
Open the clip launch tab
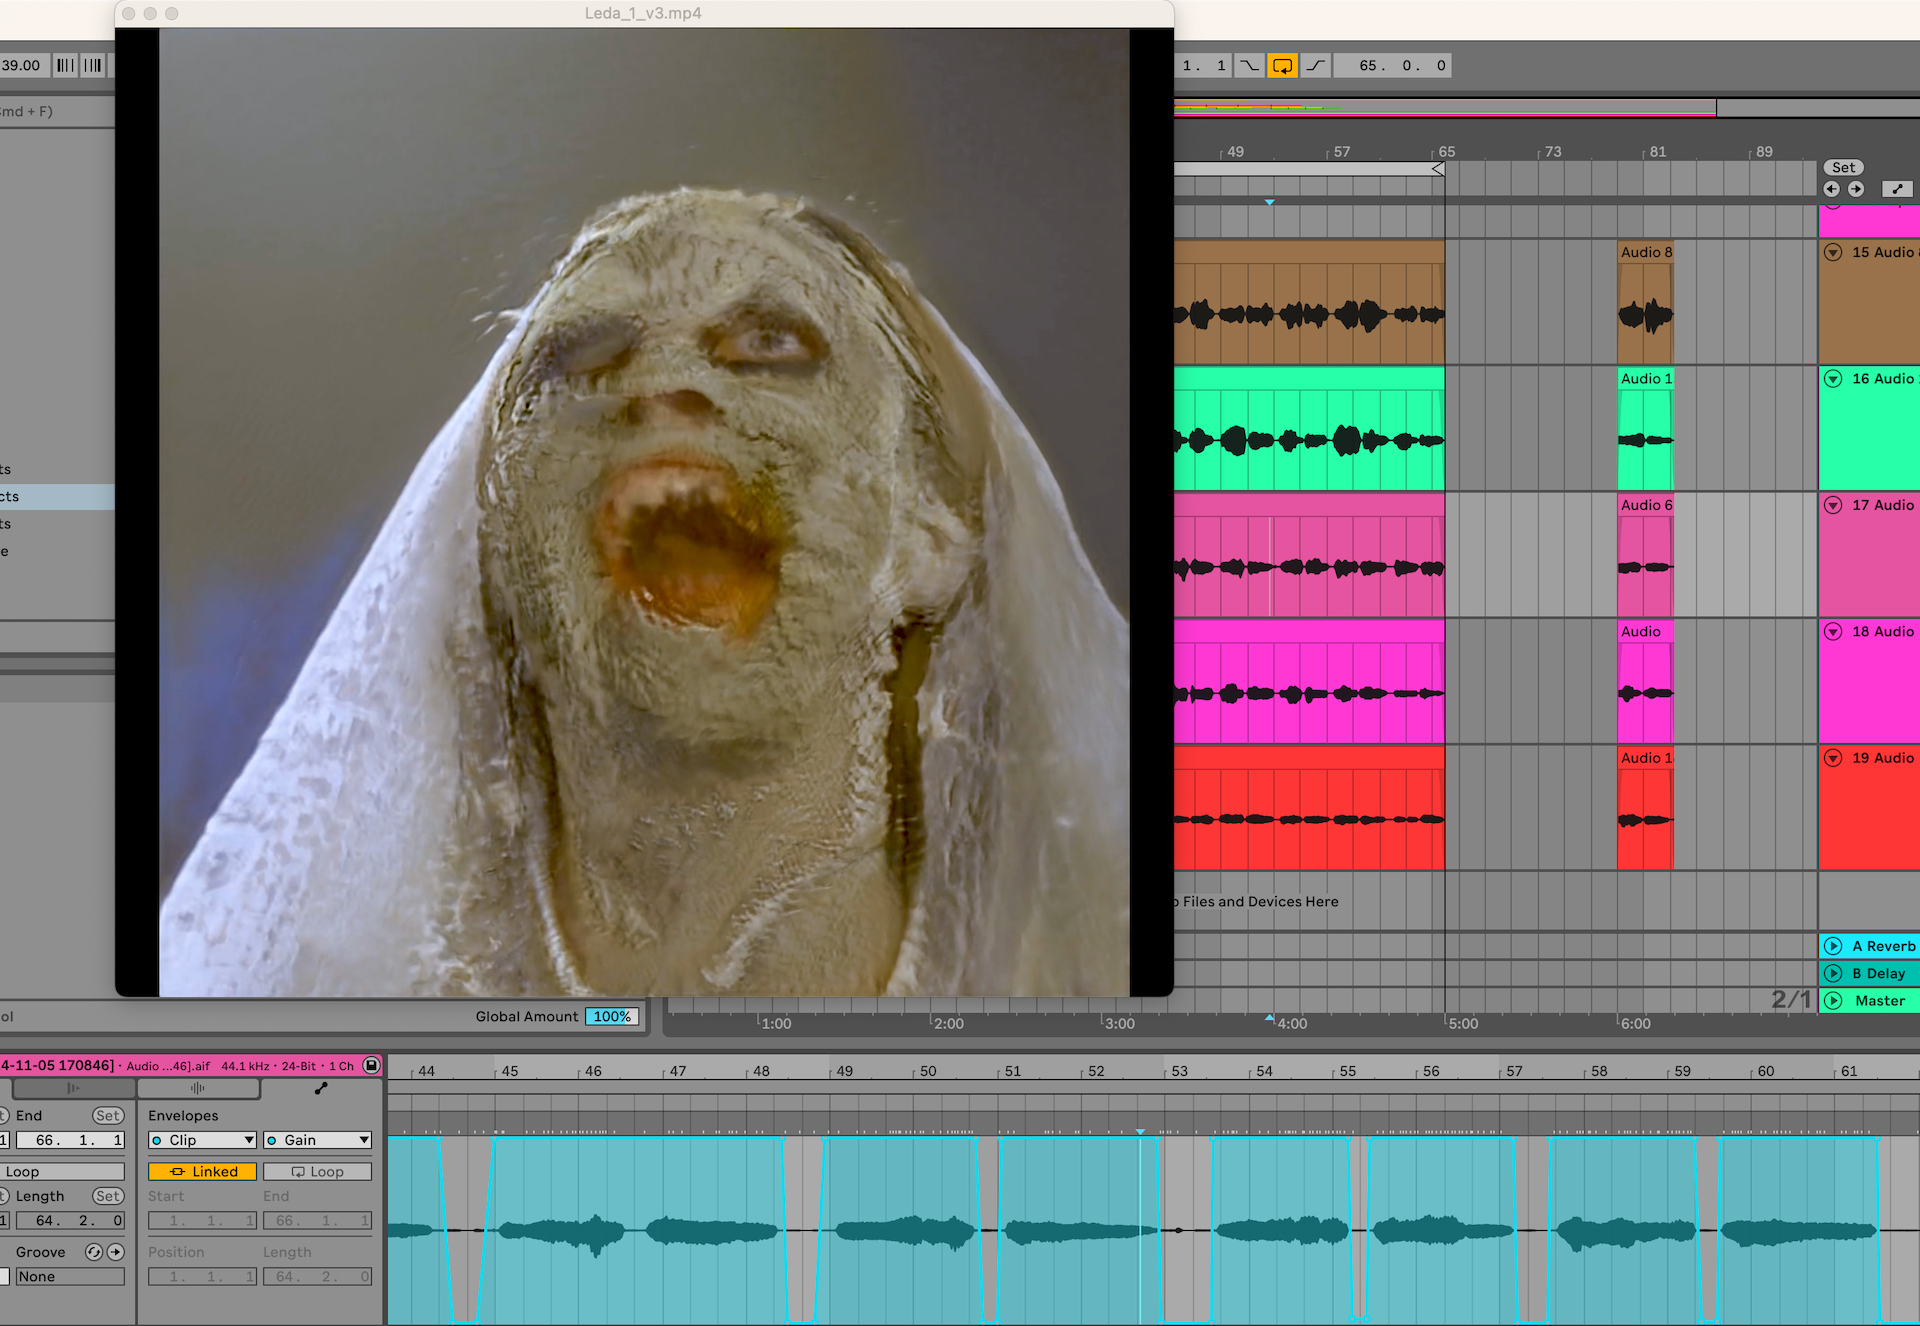(x=73, y=1088)
